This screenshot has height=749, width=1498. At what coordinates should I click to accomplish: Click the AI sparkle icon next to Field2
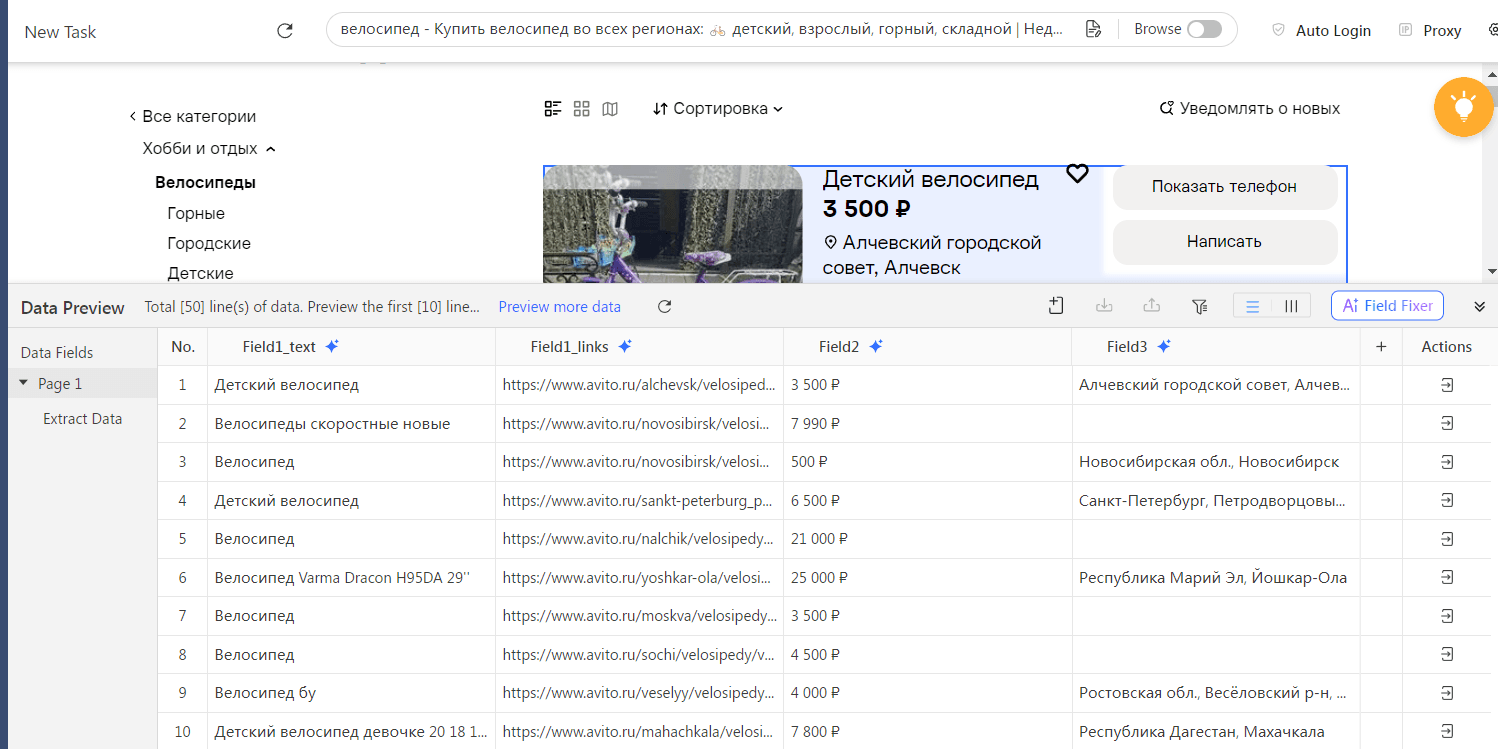(876, 346)
